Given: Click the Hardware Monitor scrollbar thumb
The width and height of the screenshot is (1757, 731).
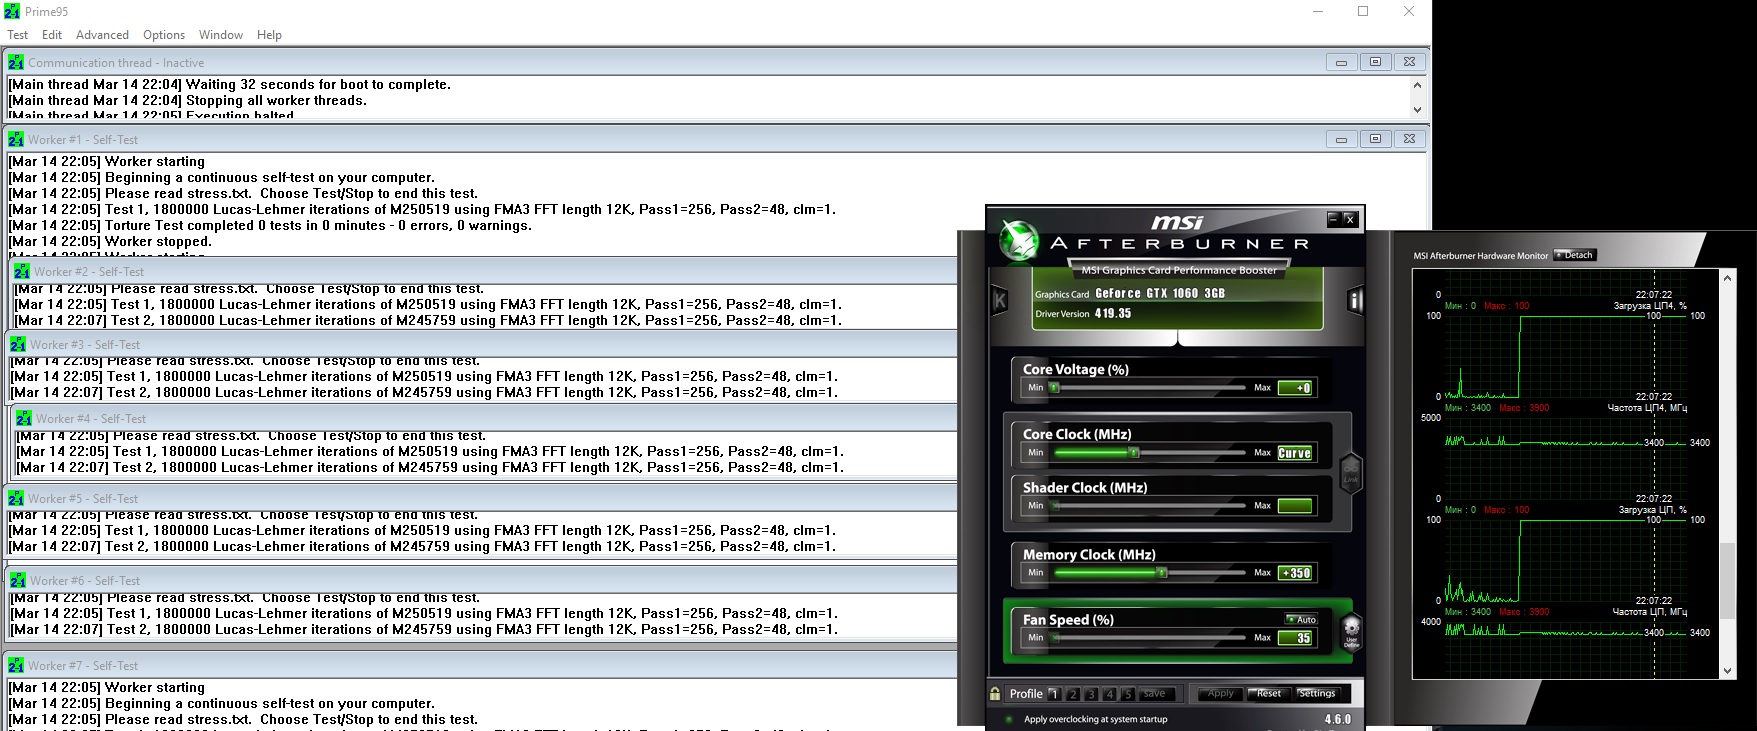Looking at the screenshot, I should pyautogui.click(x=1728, y=581).
